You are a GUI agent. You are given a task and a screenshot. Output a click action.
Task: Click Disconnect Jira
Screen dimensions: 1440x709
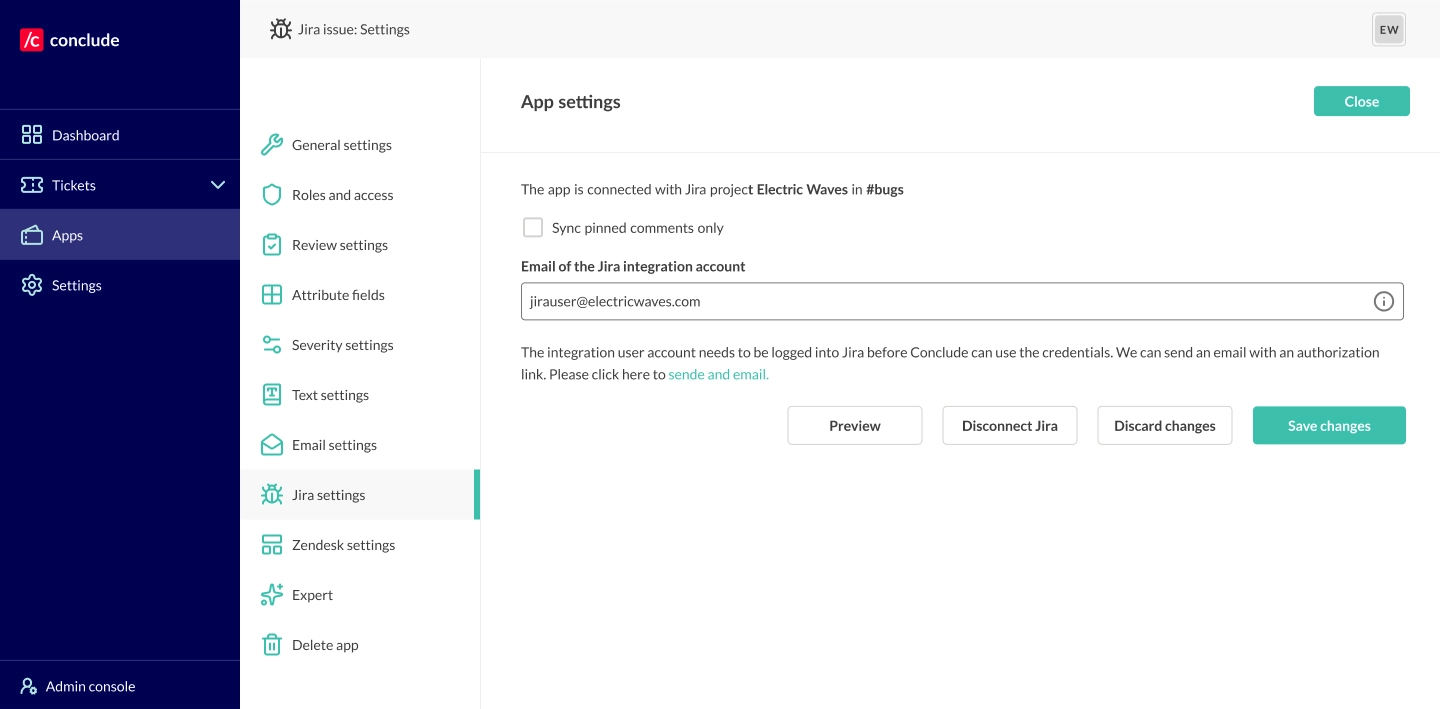point(1009,425)
